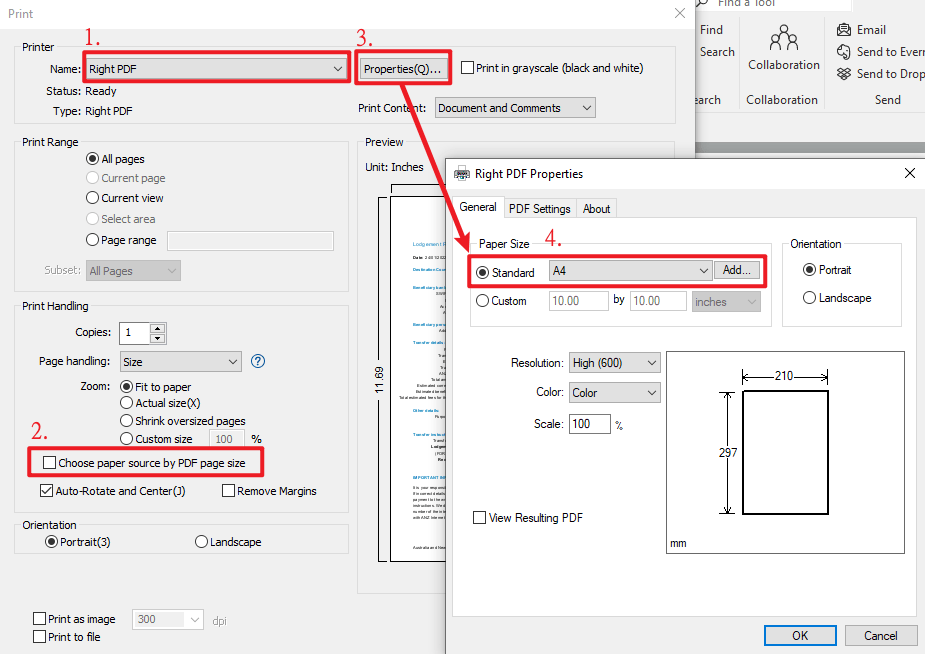Viewport: 925px width, 654px height.
Task: Enable Choose paper source by PDF page size
Action: (x=50, y=462)
